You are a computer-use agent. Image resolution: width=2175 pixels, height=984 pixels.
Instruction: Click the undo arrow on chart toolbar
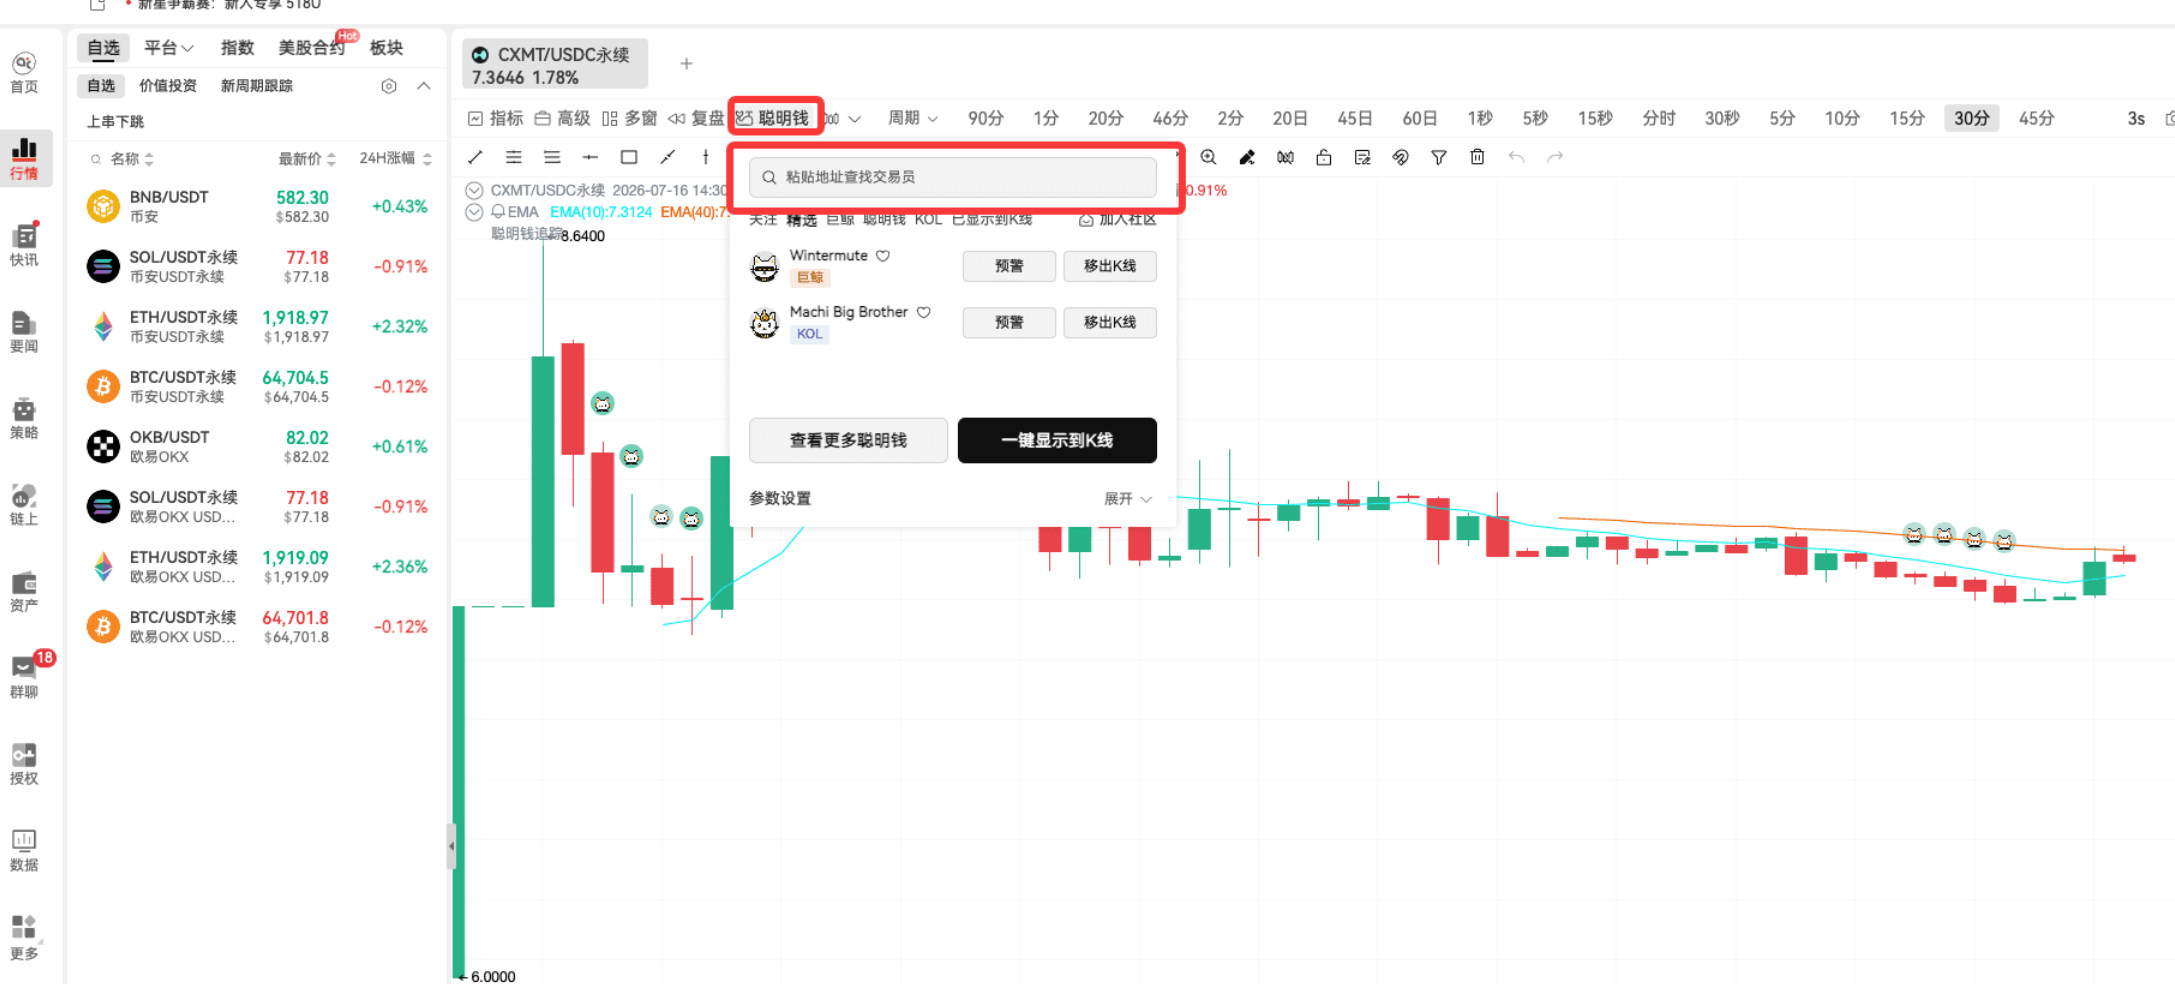(1517, 157)
